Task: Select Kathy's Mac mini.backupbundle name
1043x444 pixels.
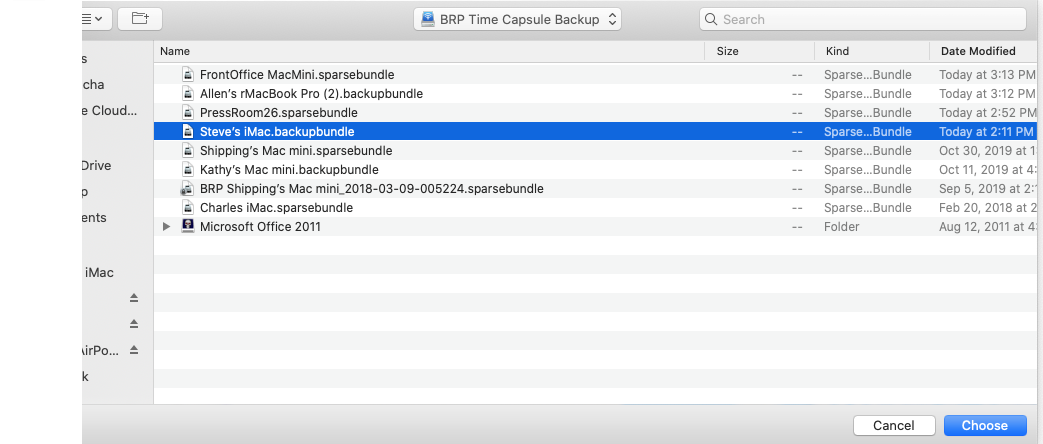Action: pyautogui.click(x=289, y=170)
